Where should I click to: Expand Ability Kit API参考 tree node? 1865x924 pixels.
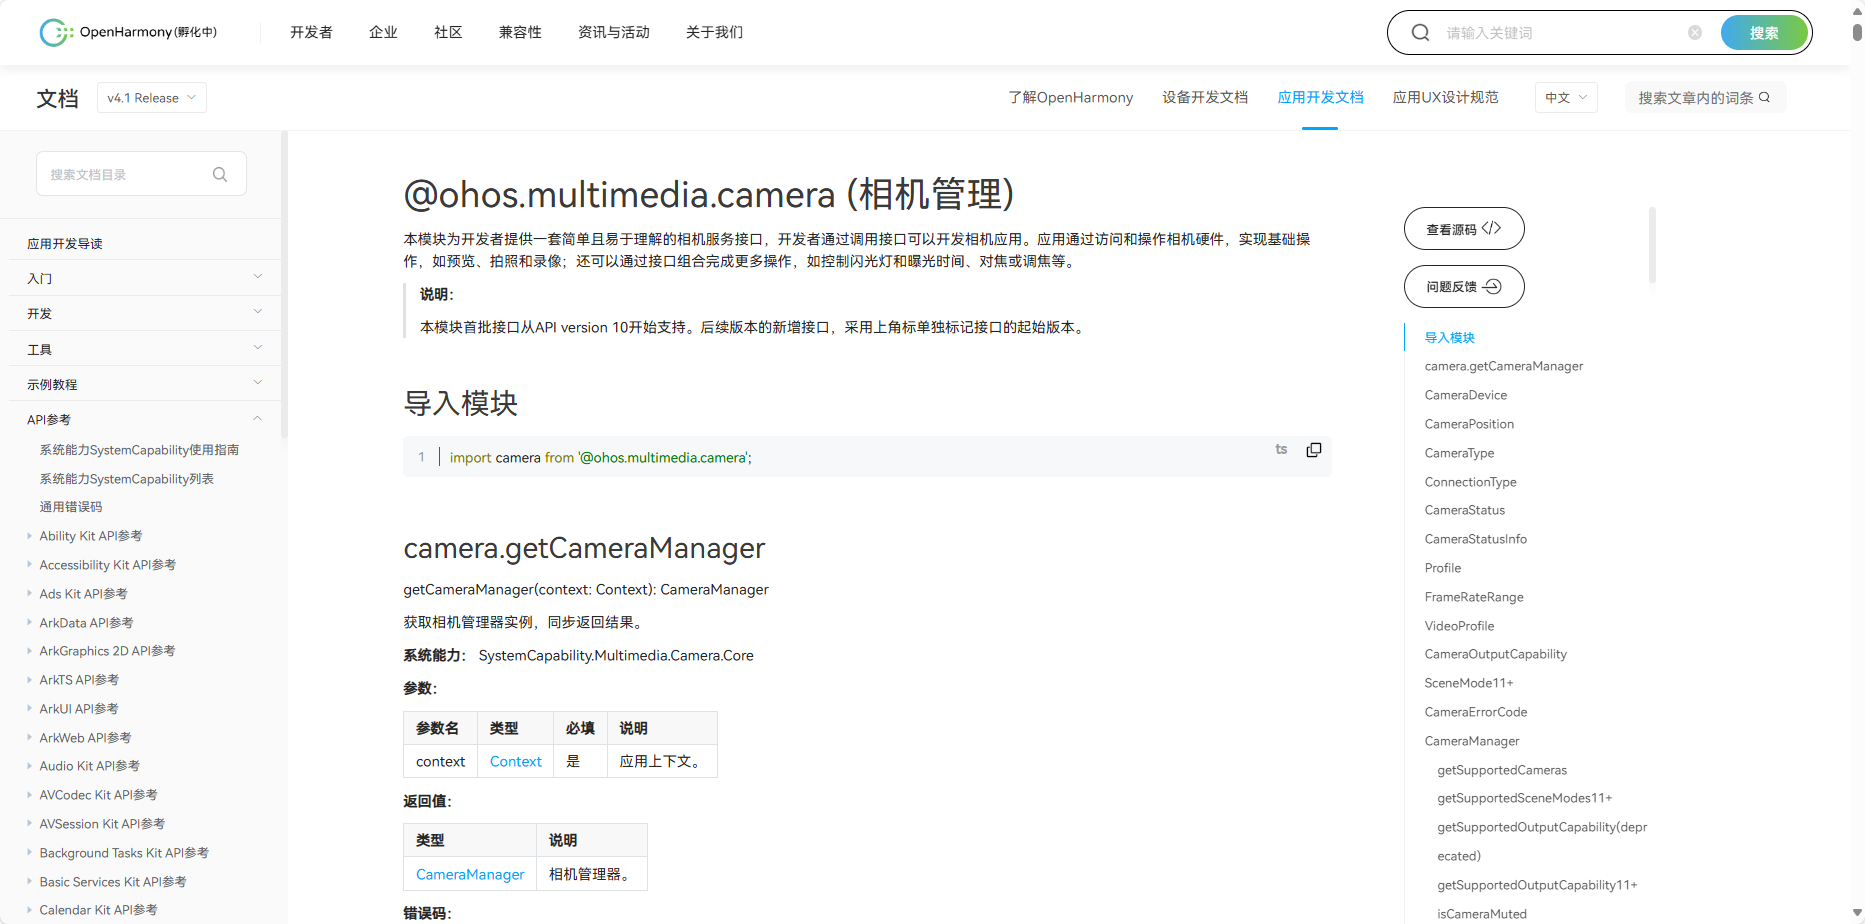pyautogui.click(x=29, y=536)
